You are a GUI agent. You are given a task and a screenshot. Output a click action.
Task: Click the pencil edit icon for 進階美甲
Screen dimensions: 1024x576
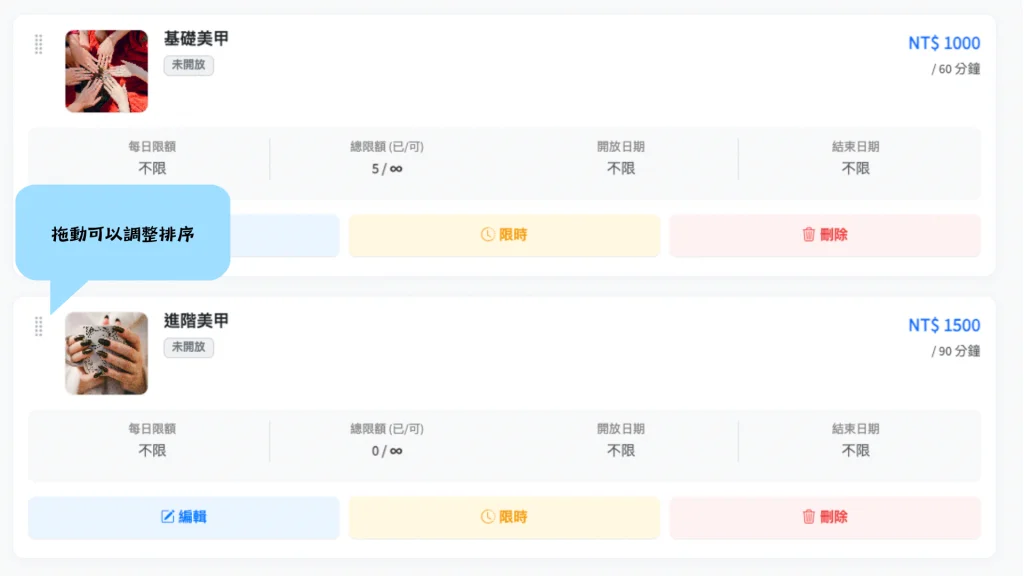pyautogui.click(x=168, y=517)
